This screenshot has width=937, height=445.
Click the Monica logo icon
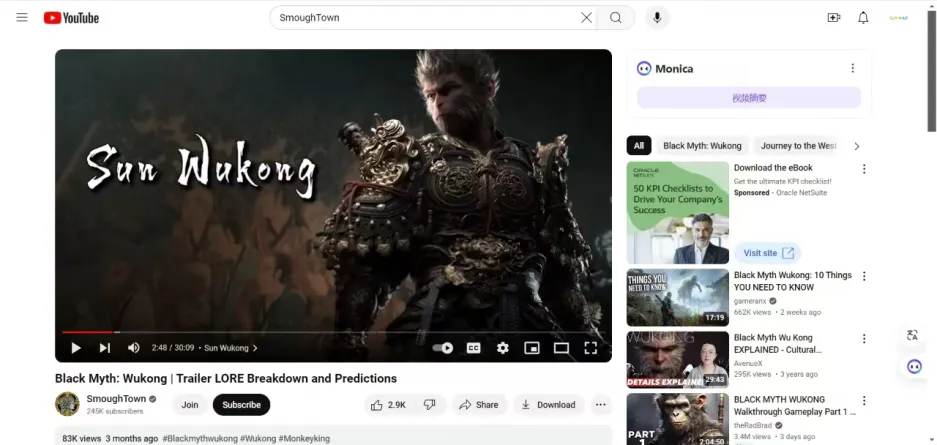pyautogui.click(x=644, y=68)
